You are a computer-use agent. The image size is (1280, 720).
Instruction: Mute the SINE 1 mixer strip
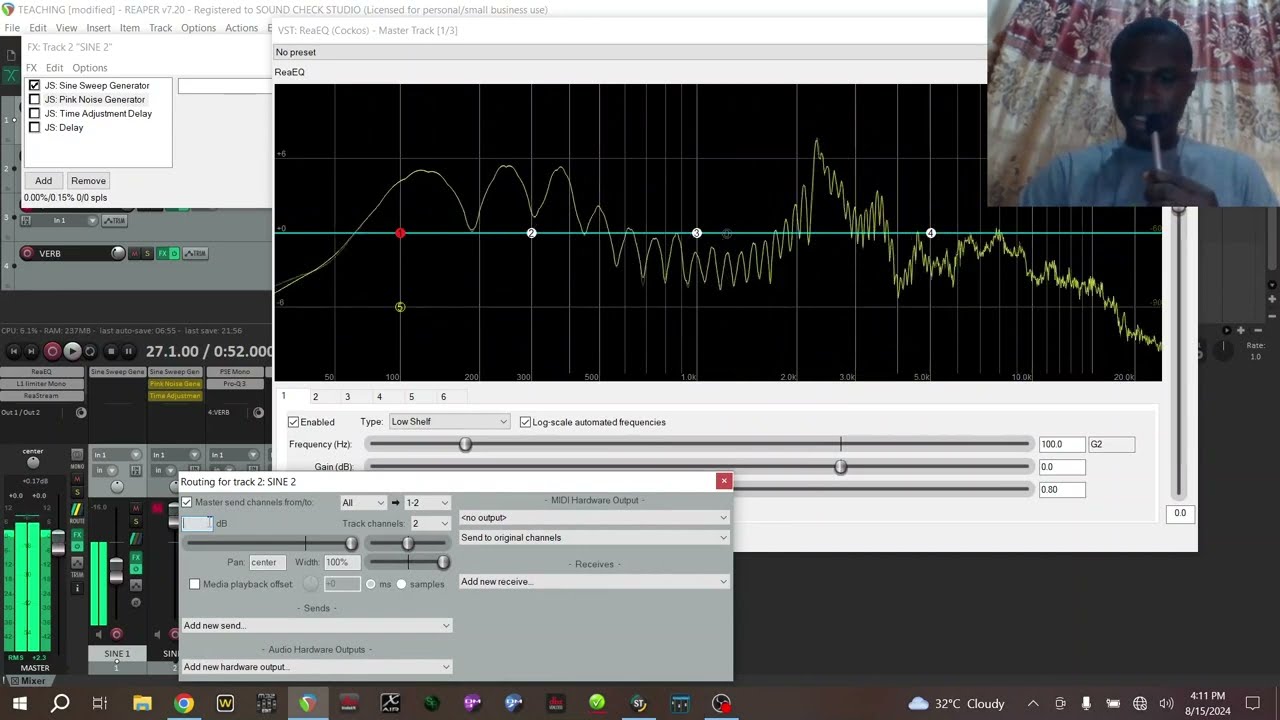(136, 508)
